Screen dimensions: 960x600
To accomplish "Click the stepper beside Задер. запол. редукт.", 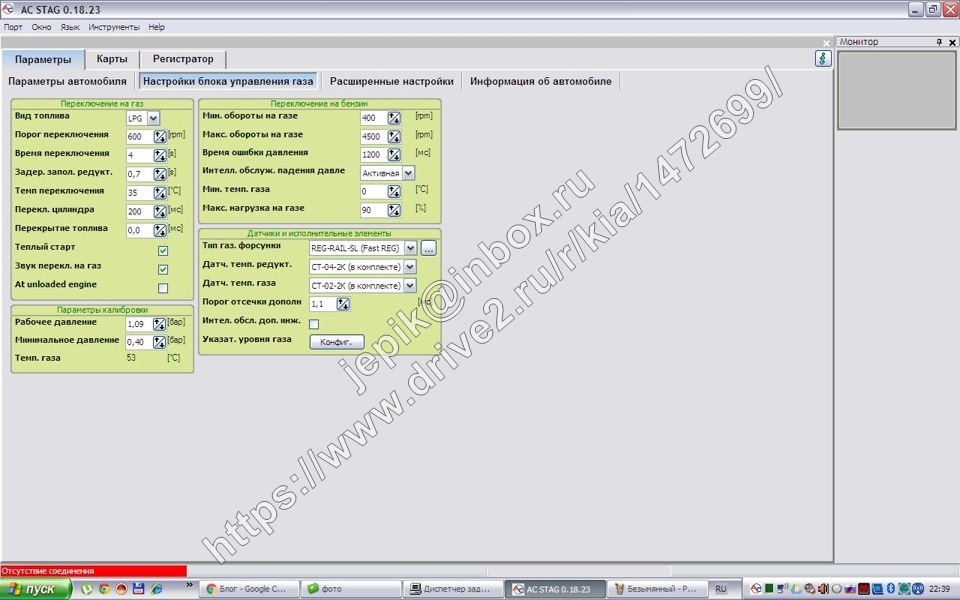I will (160, 174).
